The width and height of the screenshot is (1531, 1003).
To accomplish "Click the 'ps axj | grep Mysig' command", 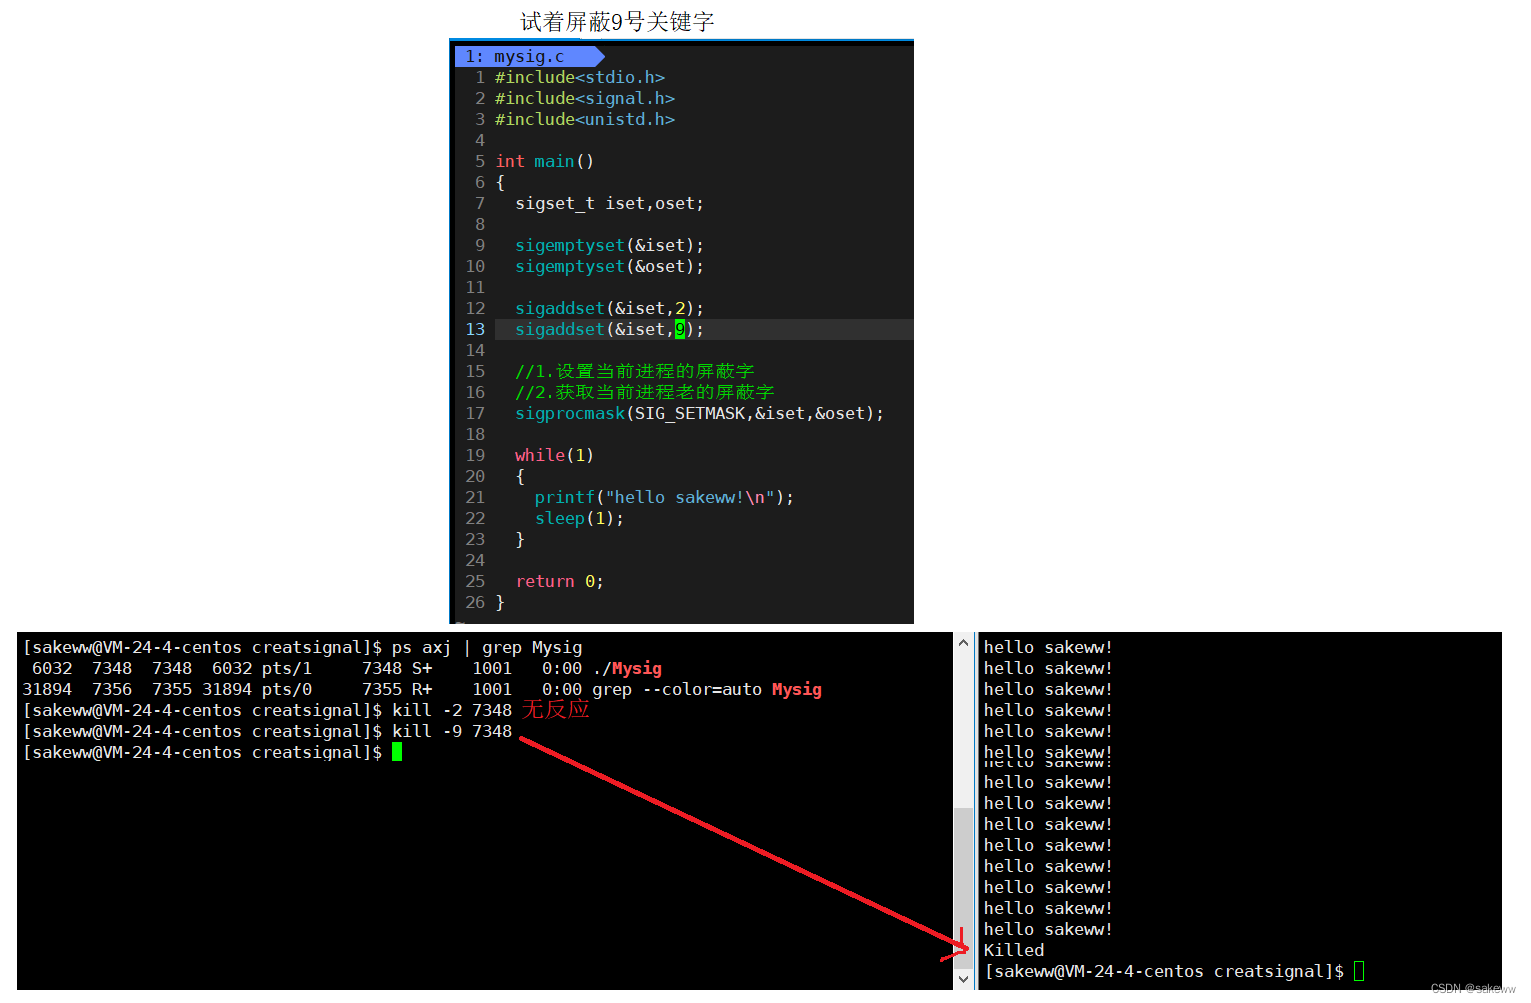I will coord(487,647).
